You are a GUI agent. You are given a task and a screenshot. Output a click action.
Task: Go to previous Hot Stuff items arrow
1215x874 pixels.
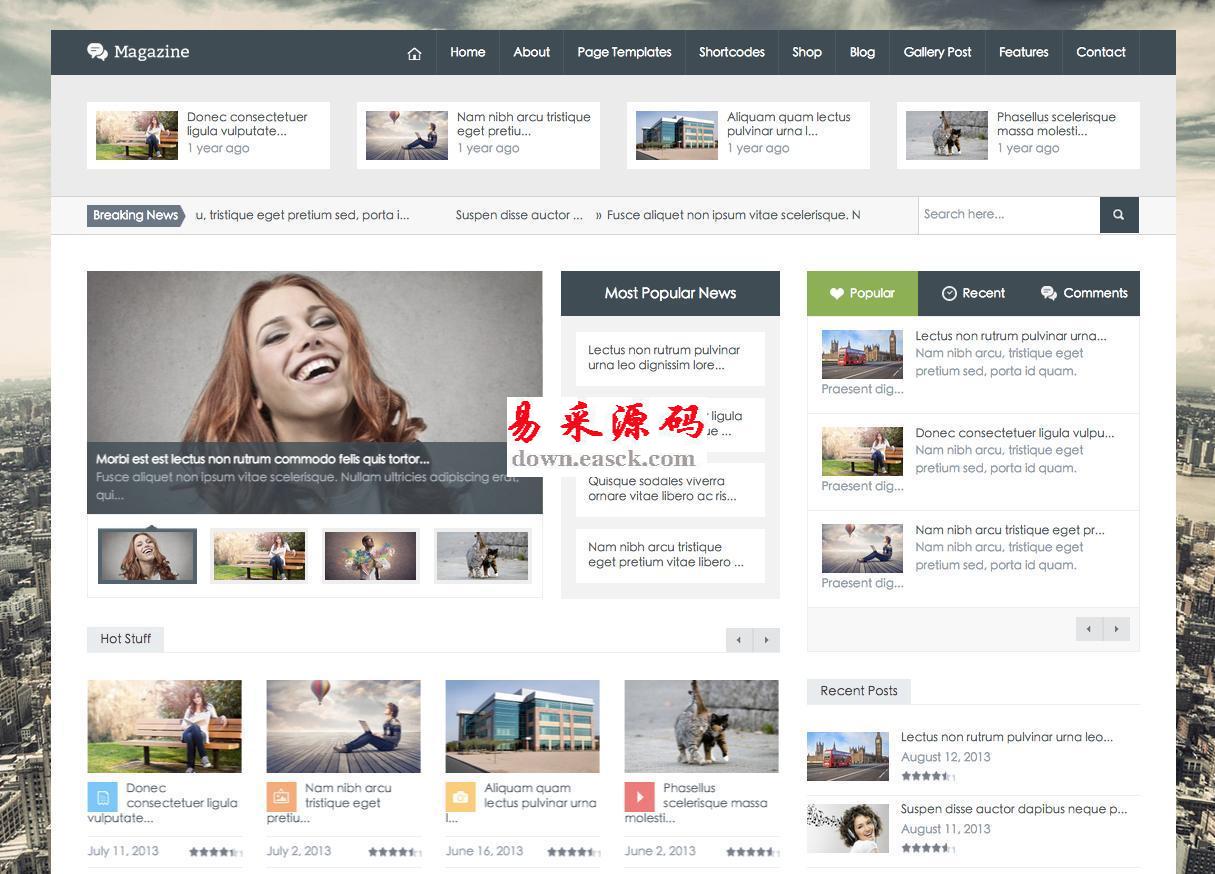739,640
